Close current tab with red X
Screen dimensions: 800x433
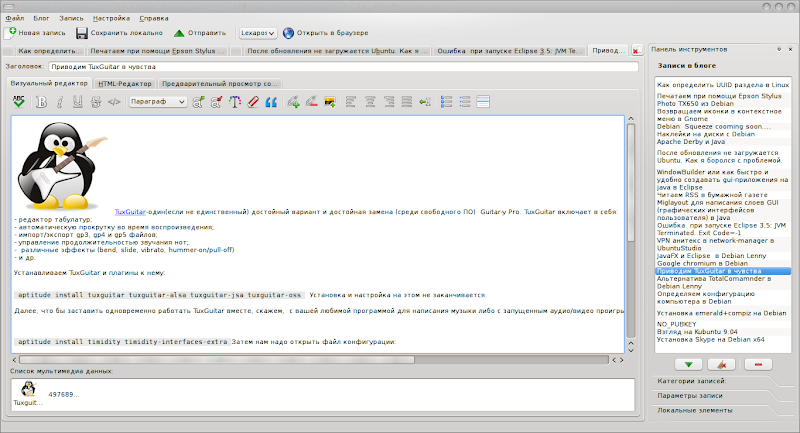(636, 51)
